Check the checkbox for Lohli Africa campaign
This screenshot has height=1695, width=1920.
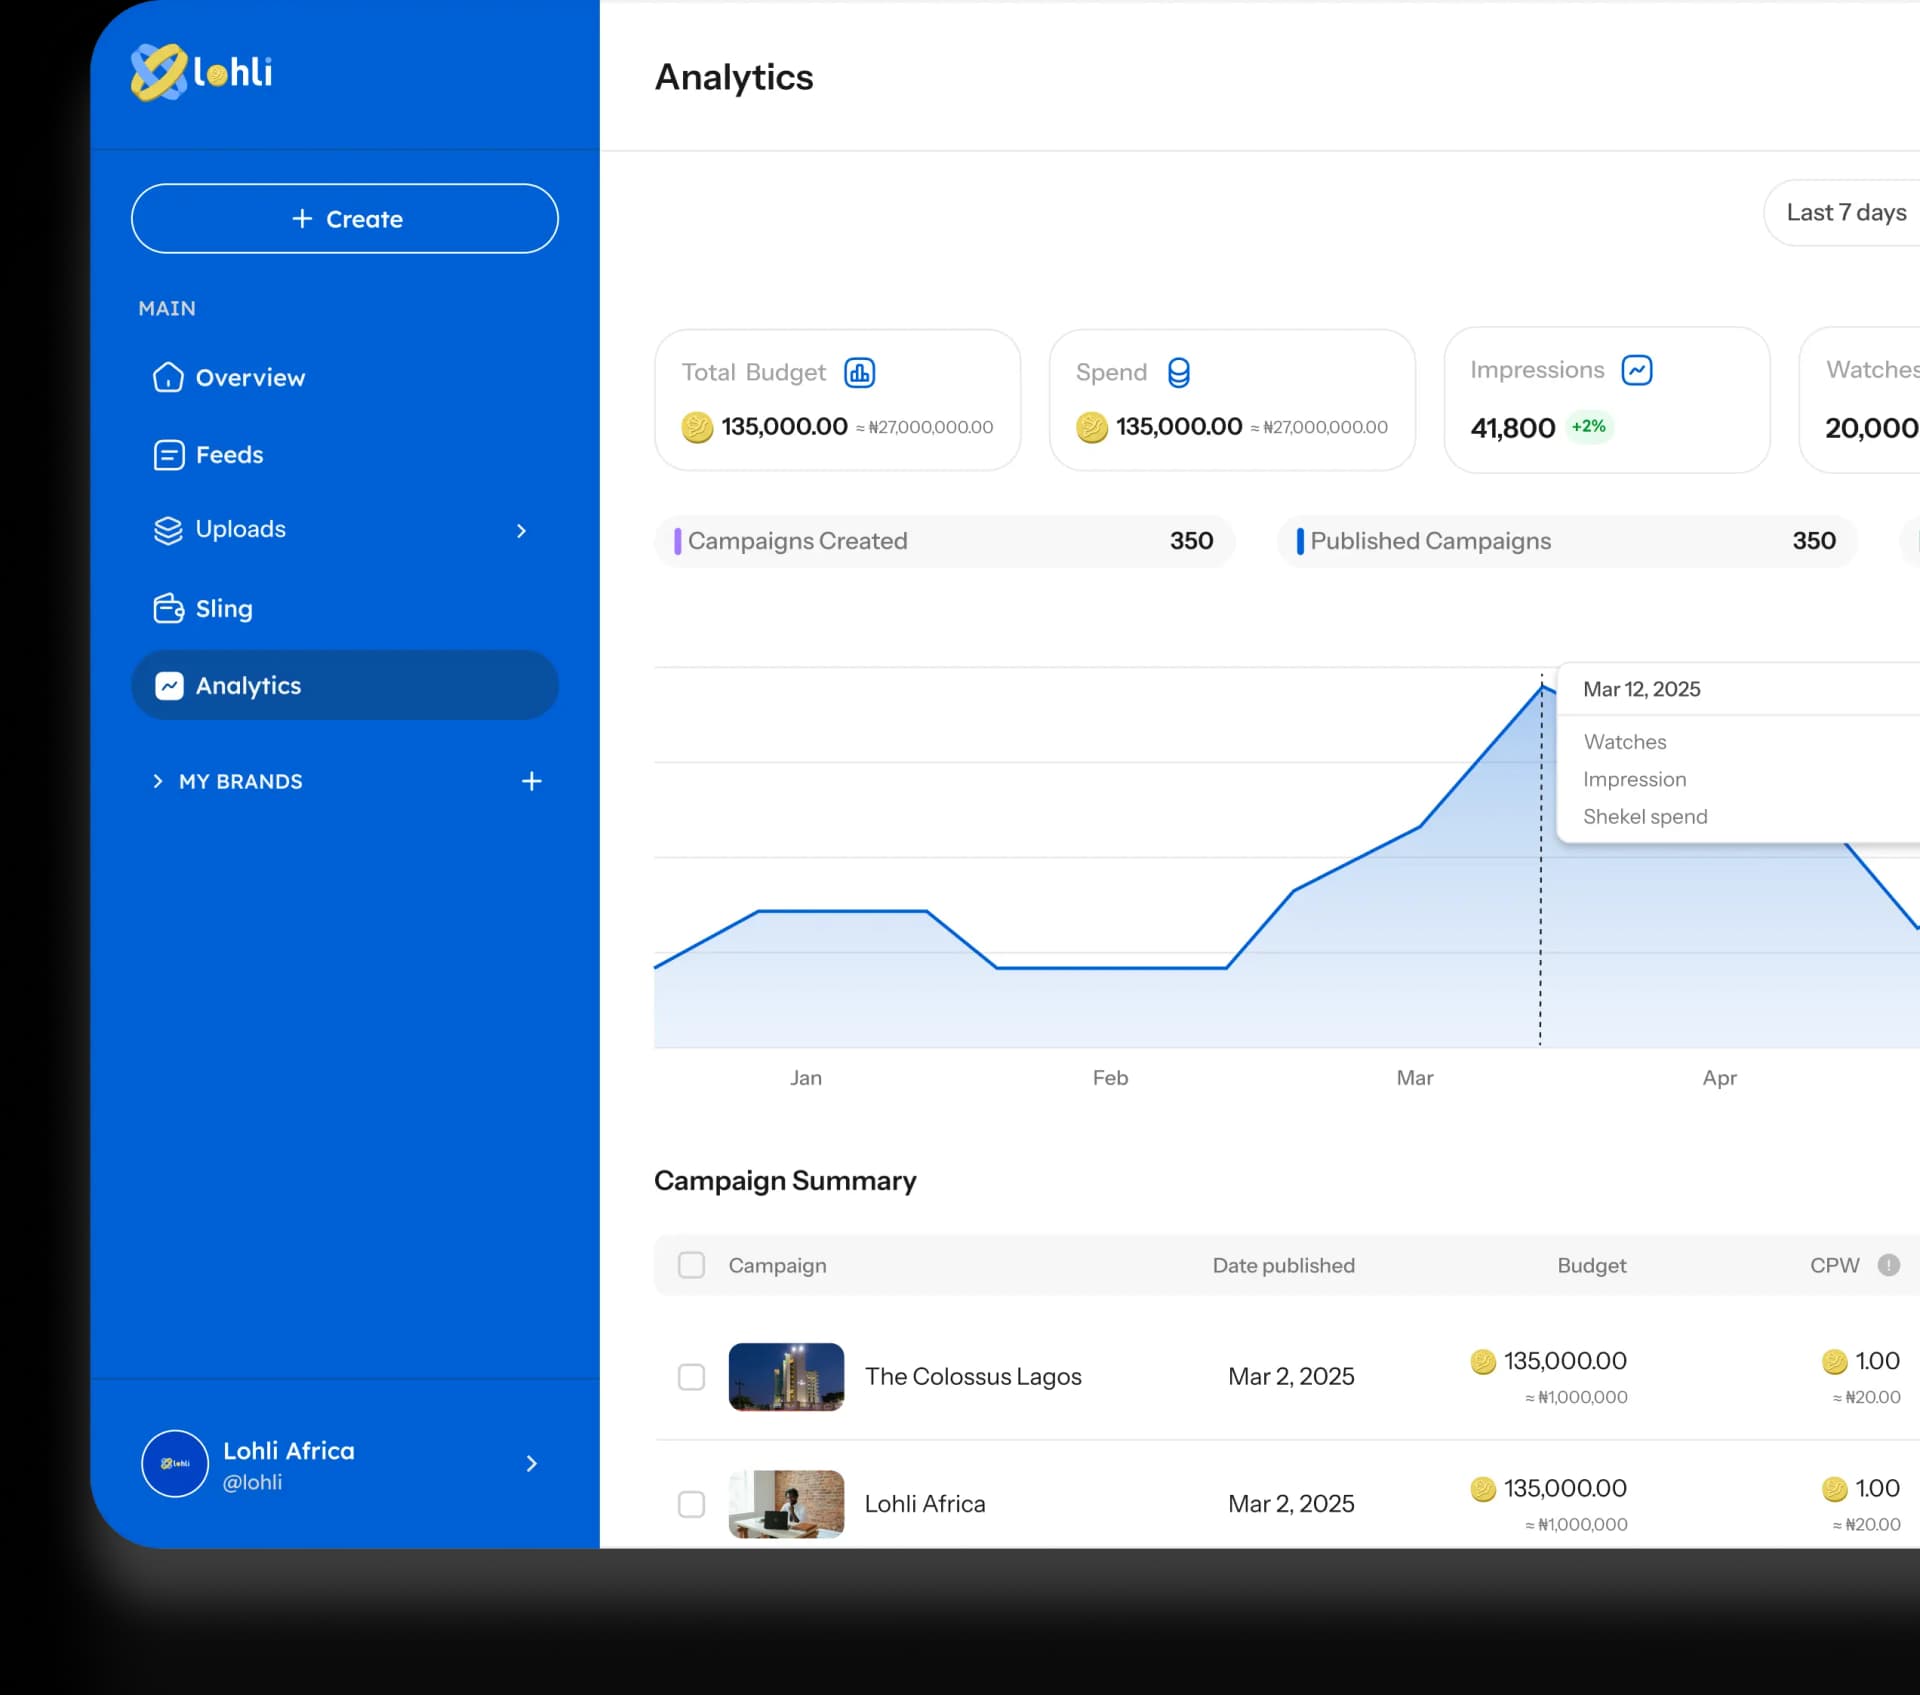tap(691, 1504)
